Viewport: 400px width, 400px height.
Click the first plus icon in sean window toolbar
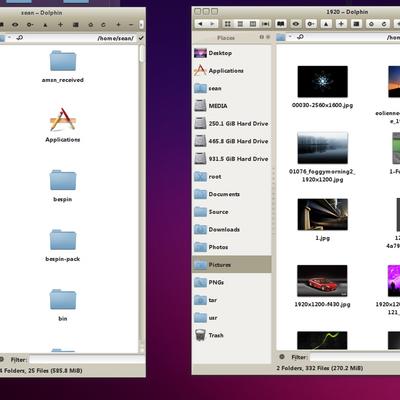tap(60, 25)
